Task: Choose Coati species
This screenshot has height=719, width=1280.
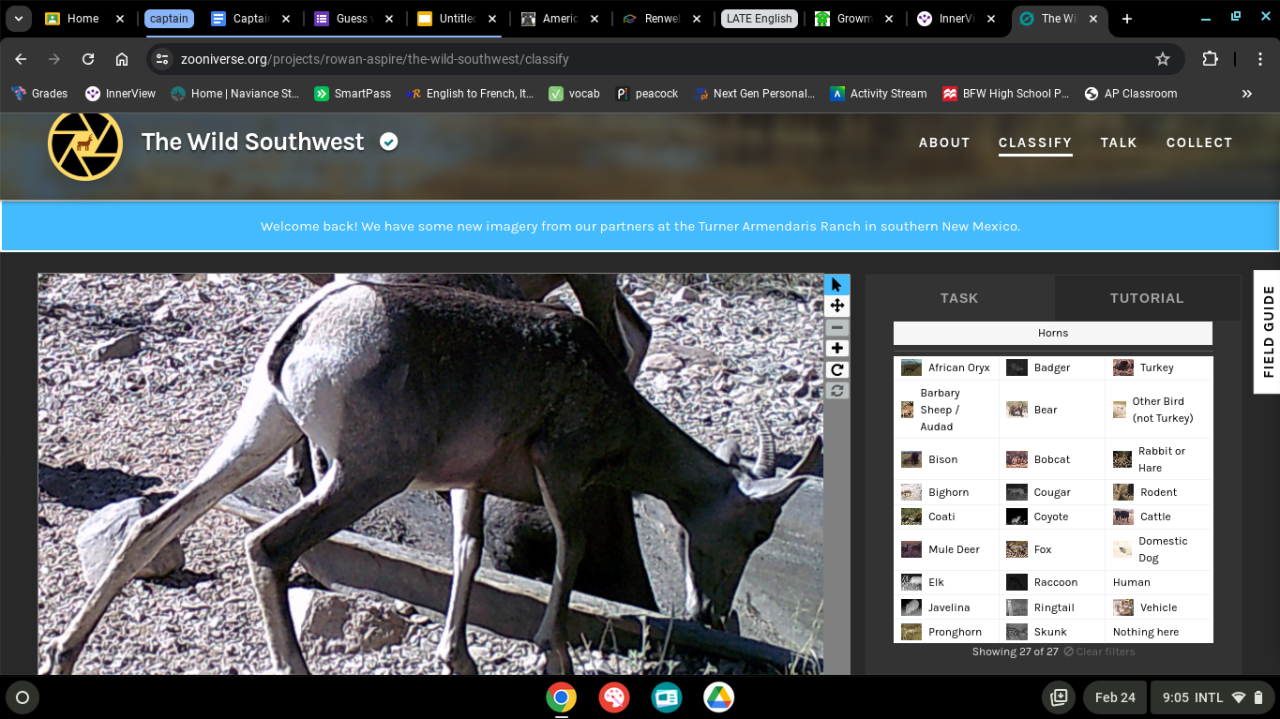Action: click(946, 517)
